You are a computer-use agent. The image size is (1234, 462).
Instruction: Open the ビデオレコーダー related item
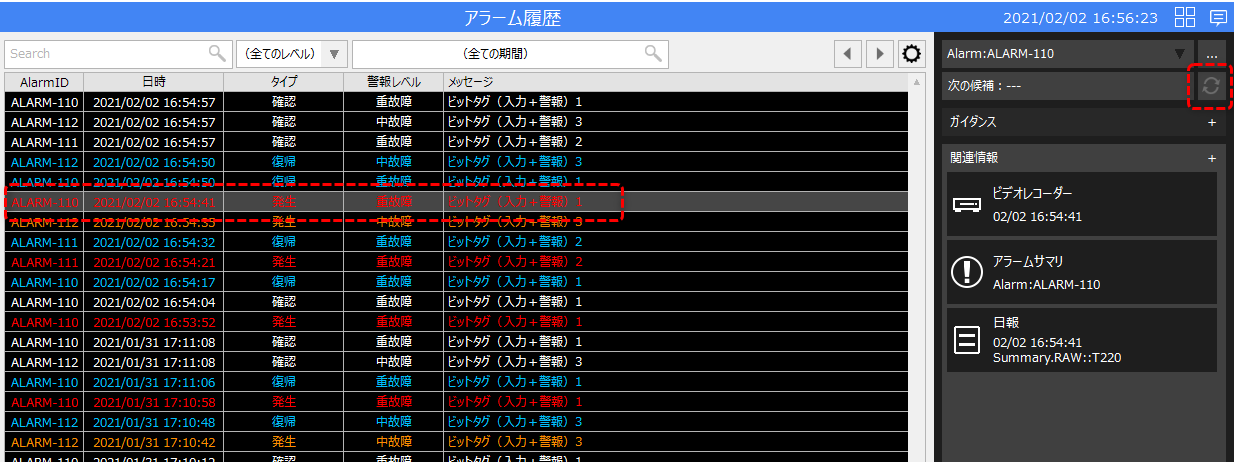1080,204
